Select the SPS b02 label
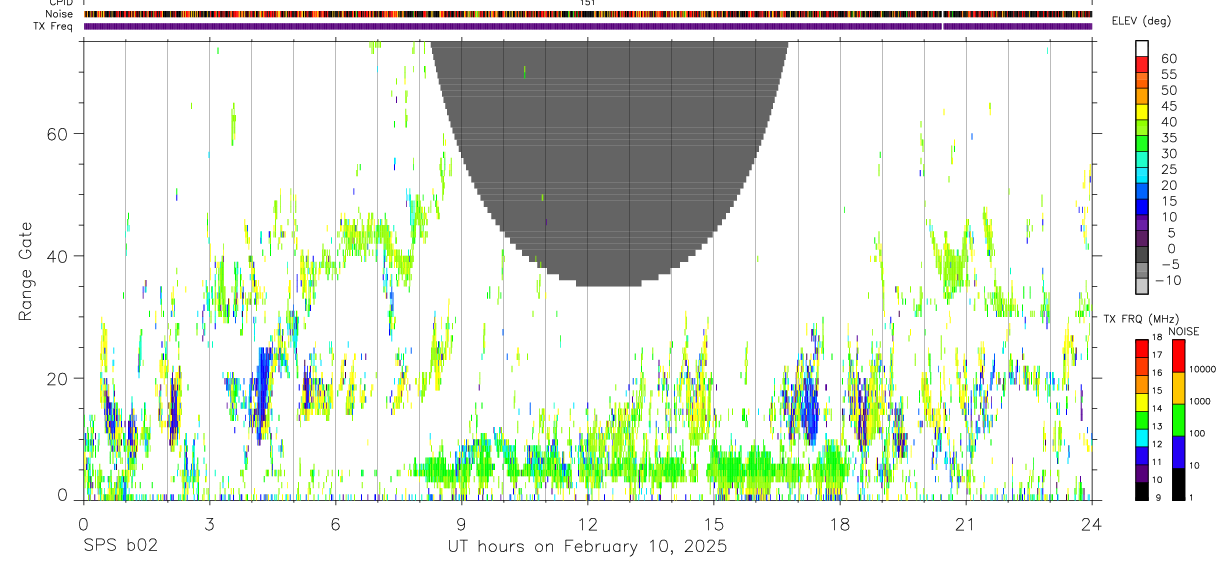Image resolution: width=1228 pixels, height=567 pixels. [x=120, y=547]
